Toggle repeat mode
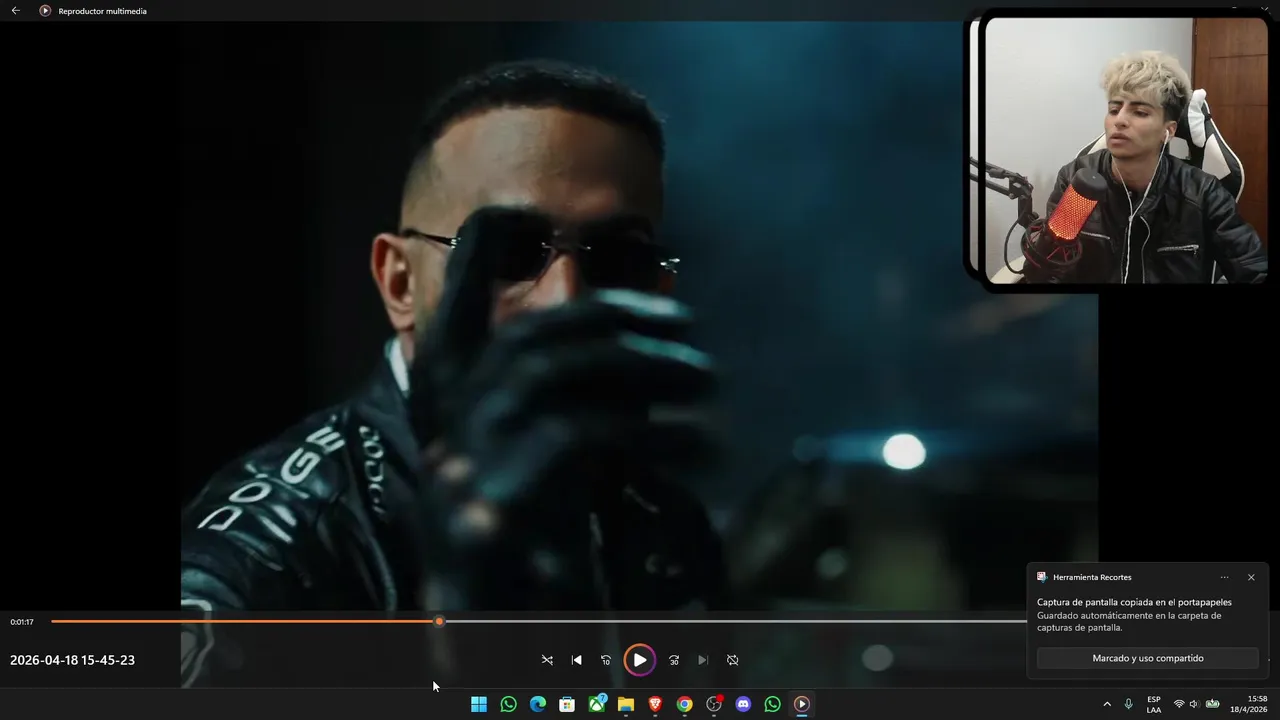1280x720 pixels. point(732,660)
